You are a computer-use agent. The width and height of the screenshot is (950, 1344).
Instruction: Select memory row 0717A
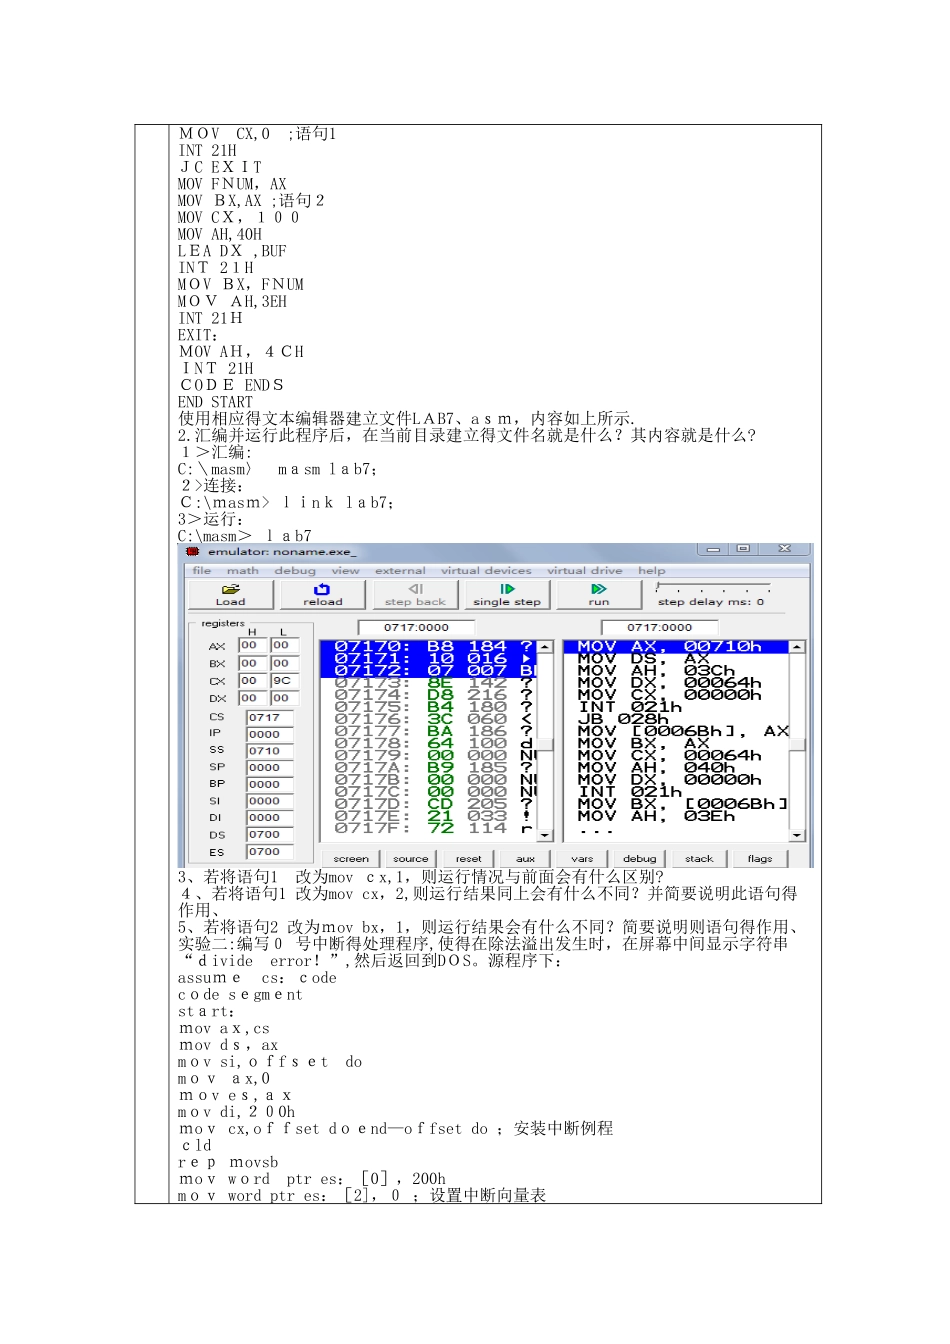click(428, 767)
